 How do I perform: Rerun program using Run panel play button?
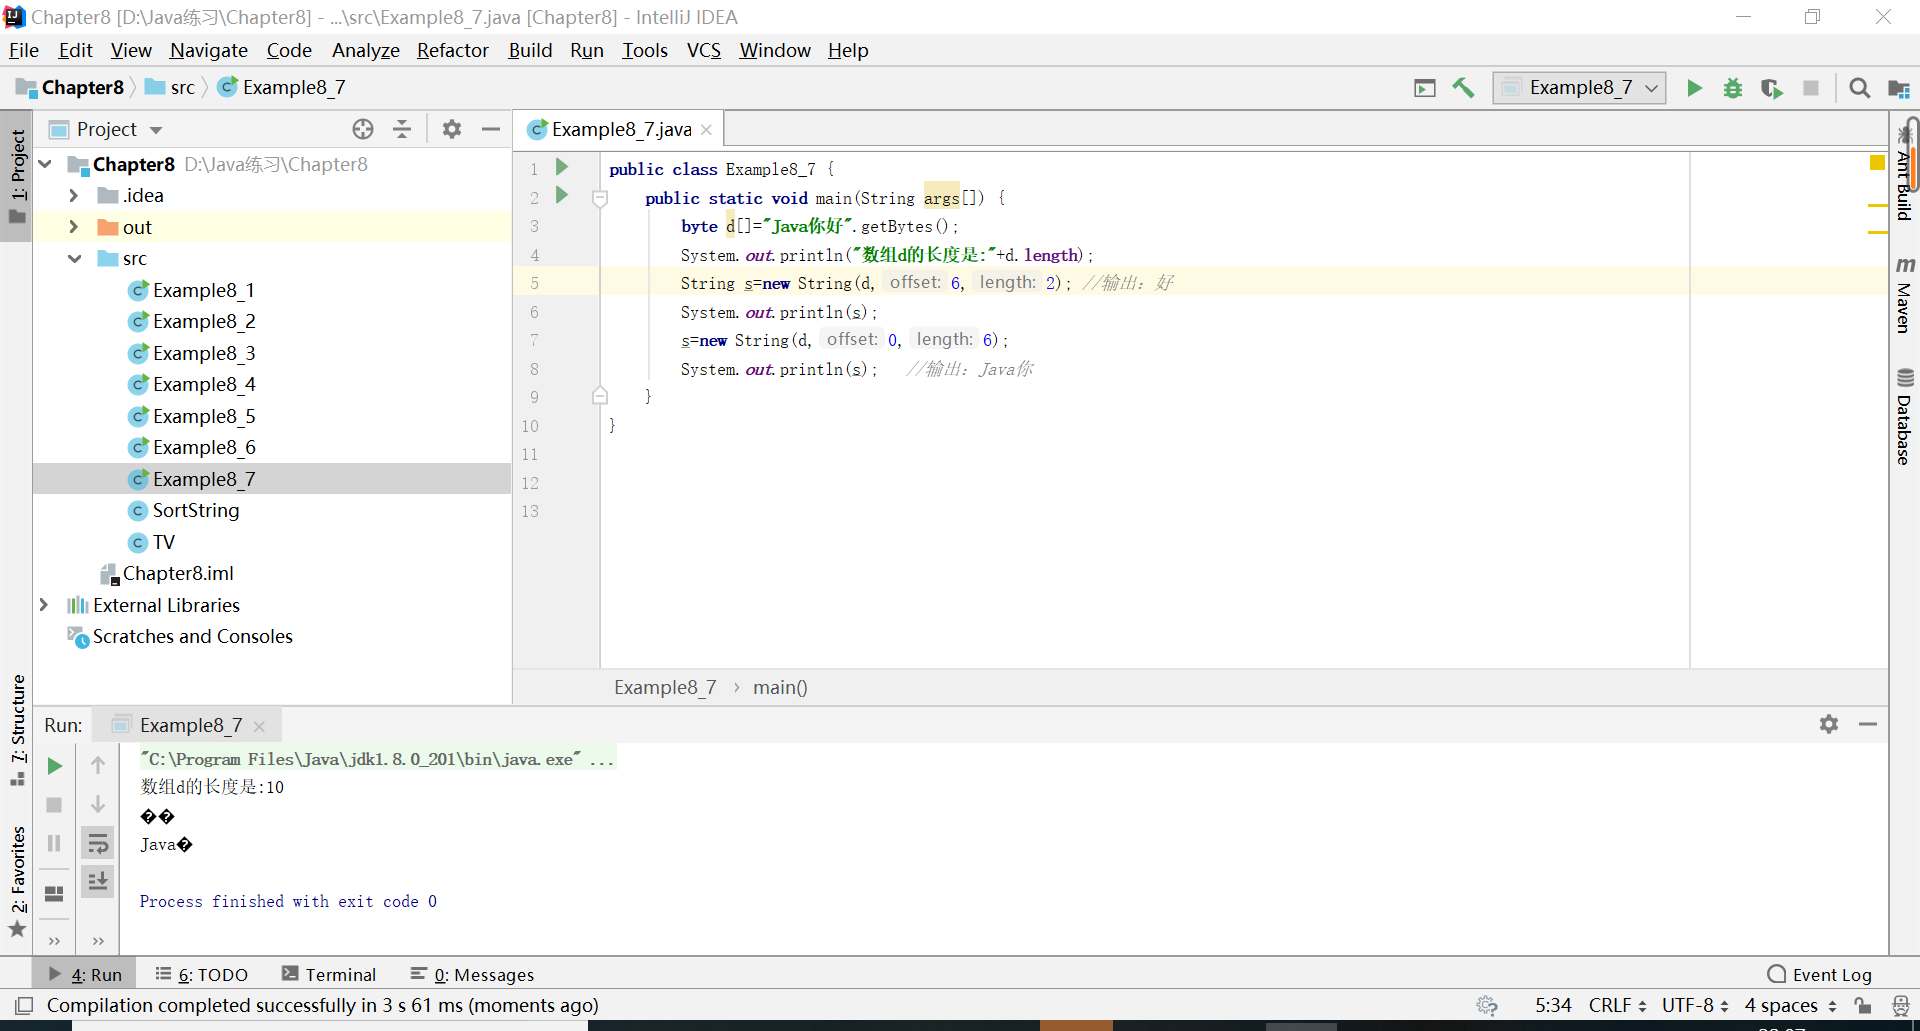click(55, 766)
